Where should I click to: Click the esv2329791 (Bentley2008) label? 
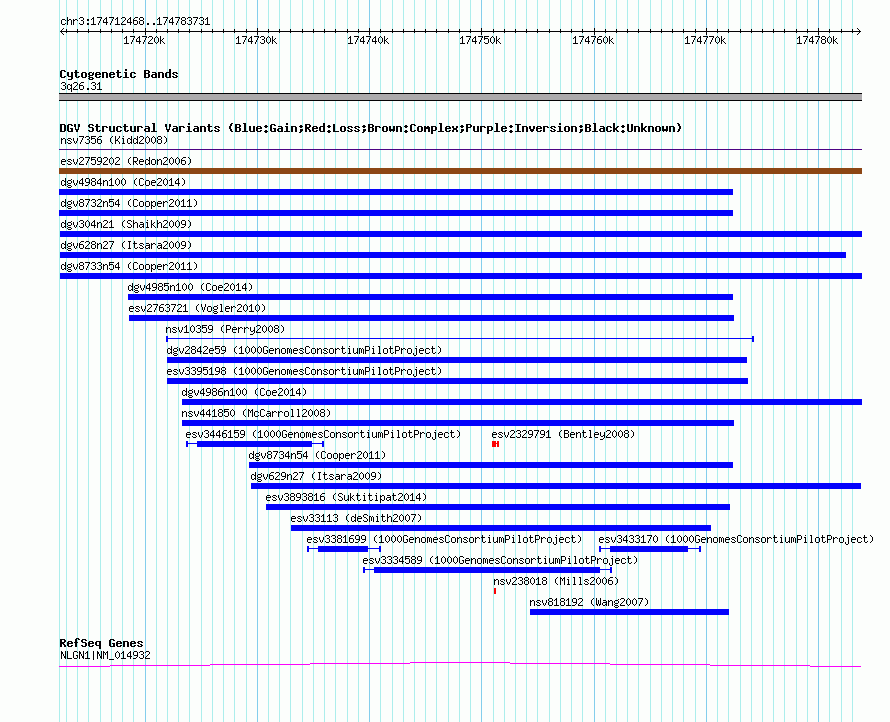click(x=563, y=434)
